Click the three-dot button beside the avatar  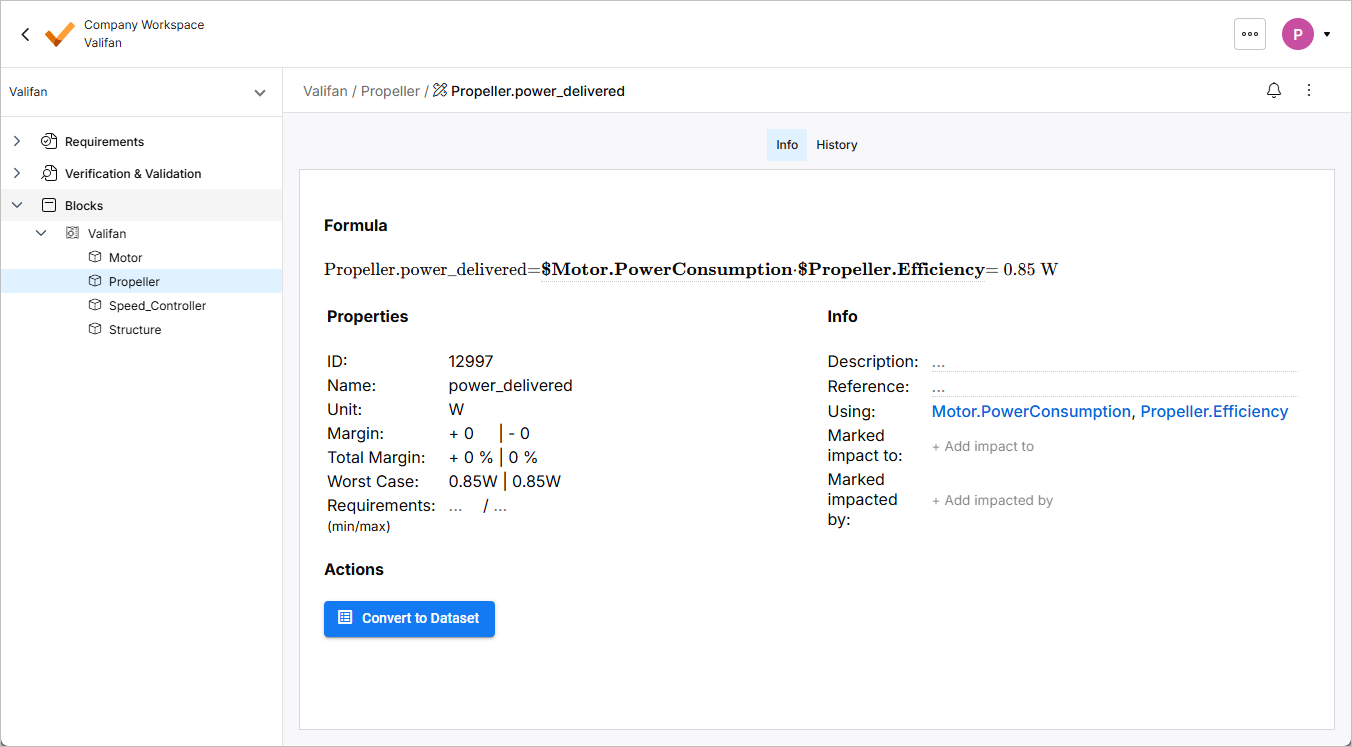click(1250, 34)
